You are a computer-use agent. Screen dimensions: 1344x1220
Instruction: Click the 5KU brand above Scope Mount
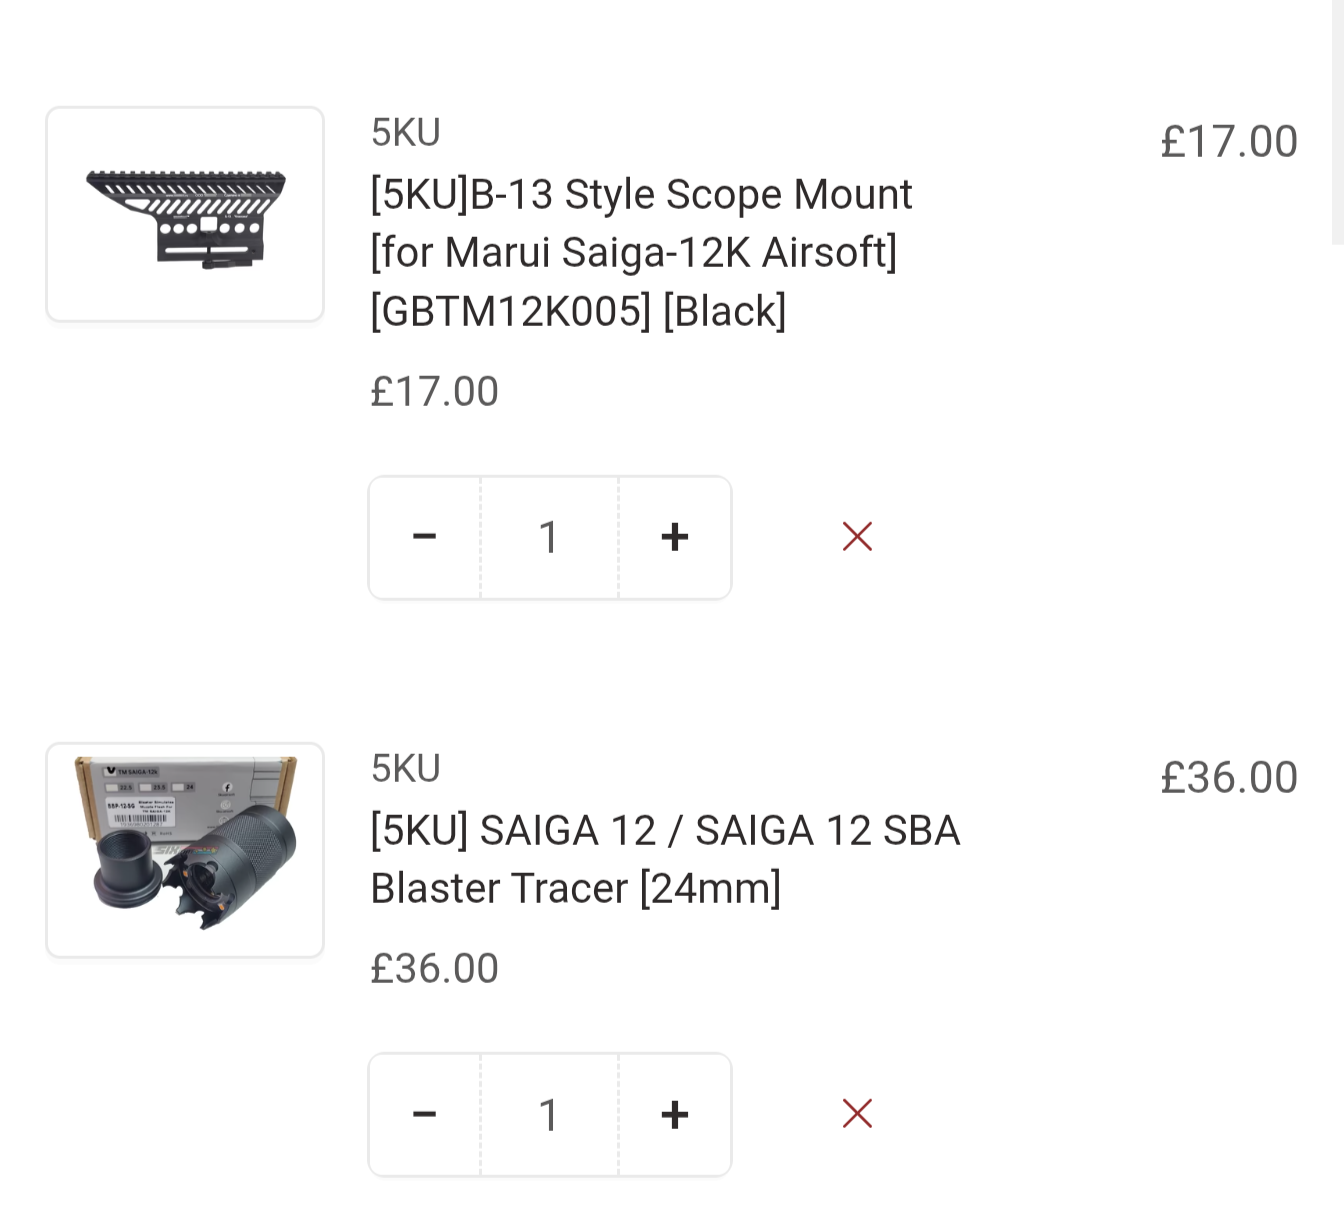(405, 133)
